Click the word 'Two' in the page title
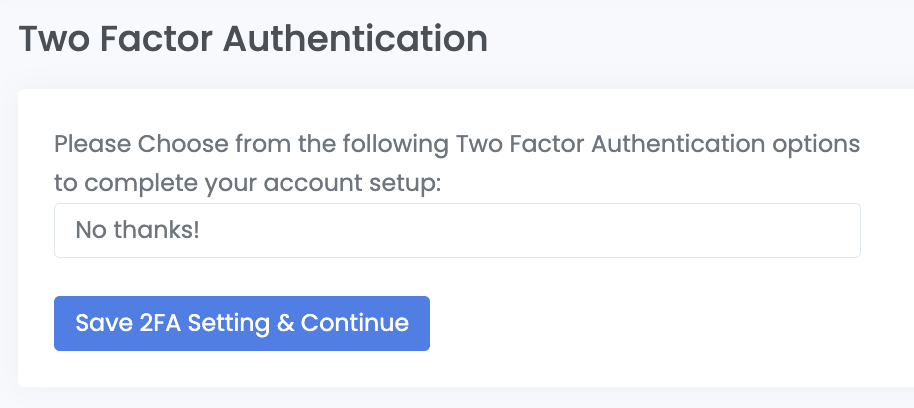Image resolution: width=914 pixels, height=408 pixels. pos(50,40)
